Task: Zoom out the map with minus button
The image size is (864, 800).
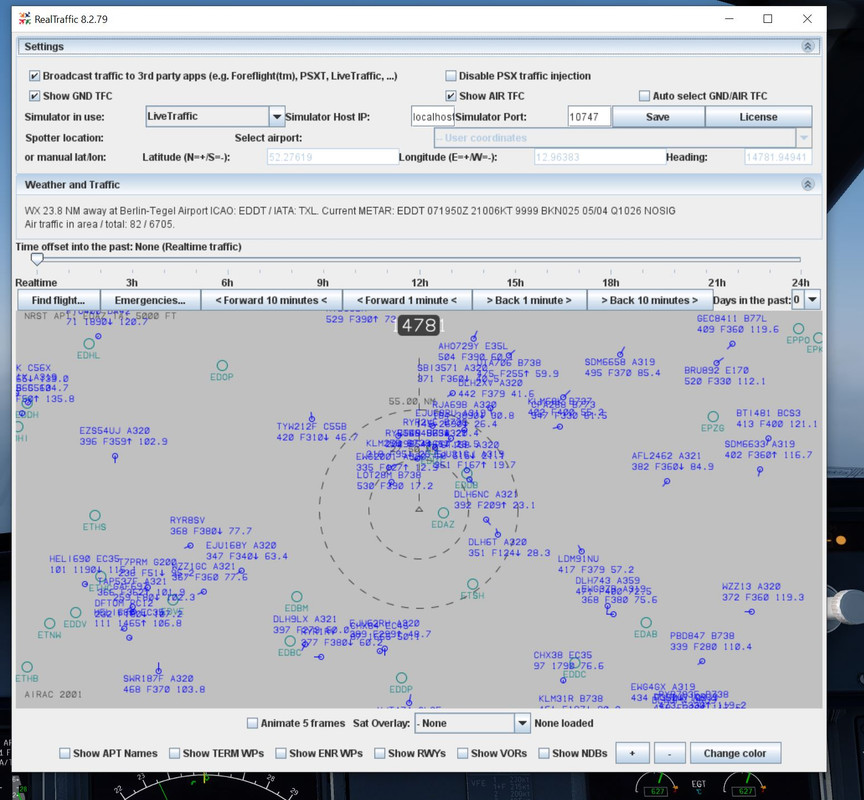Action: coord(669,753)
